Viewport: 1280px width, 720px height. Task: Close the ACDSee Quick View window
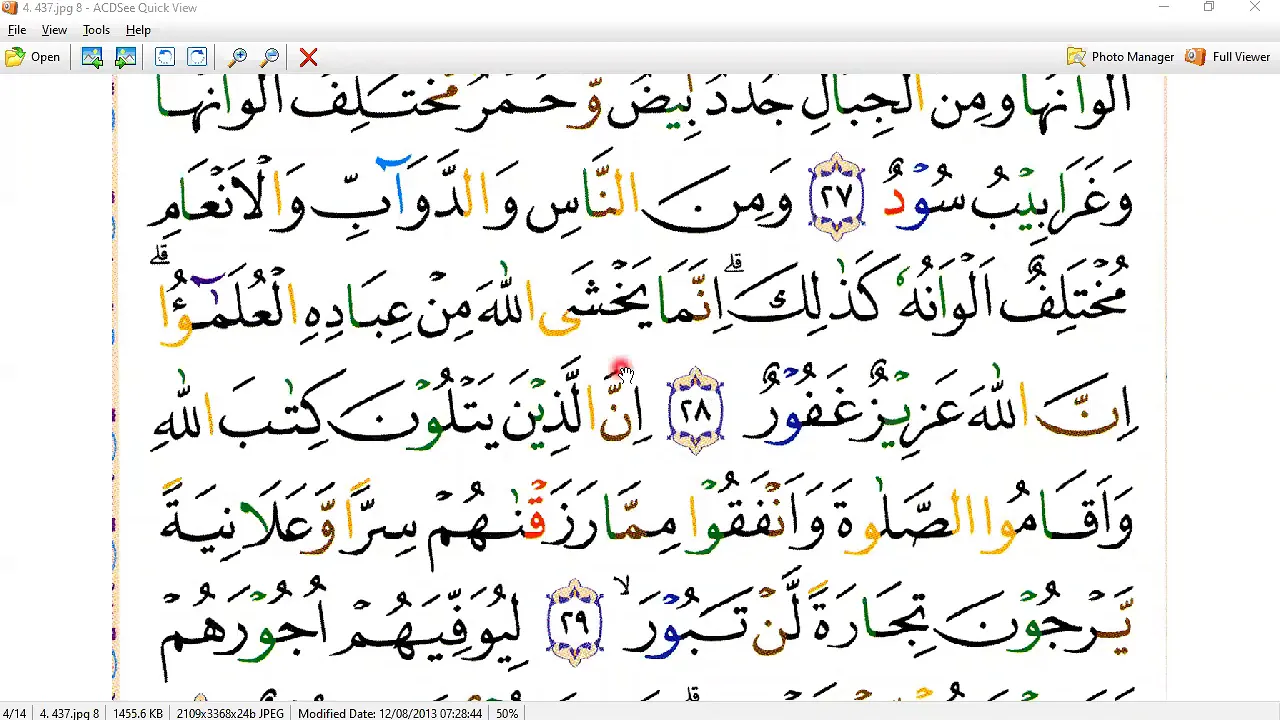(x=1255, y=8)
